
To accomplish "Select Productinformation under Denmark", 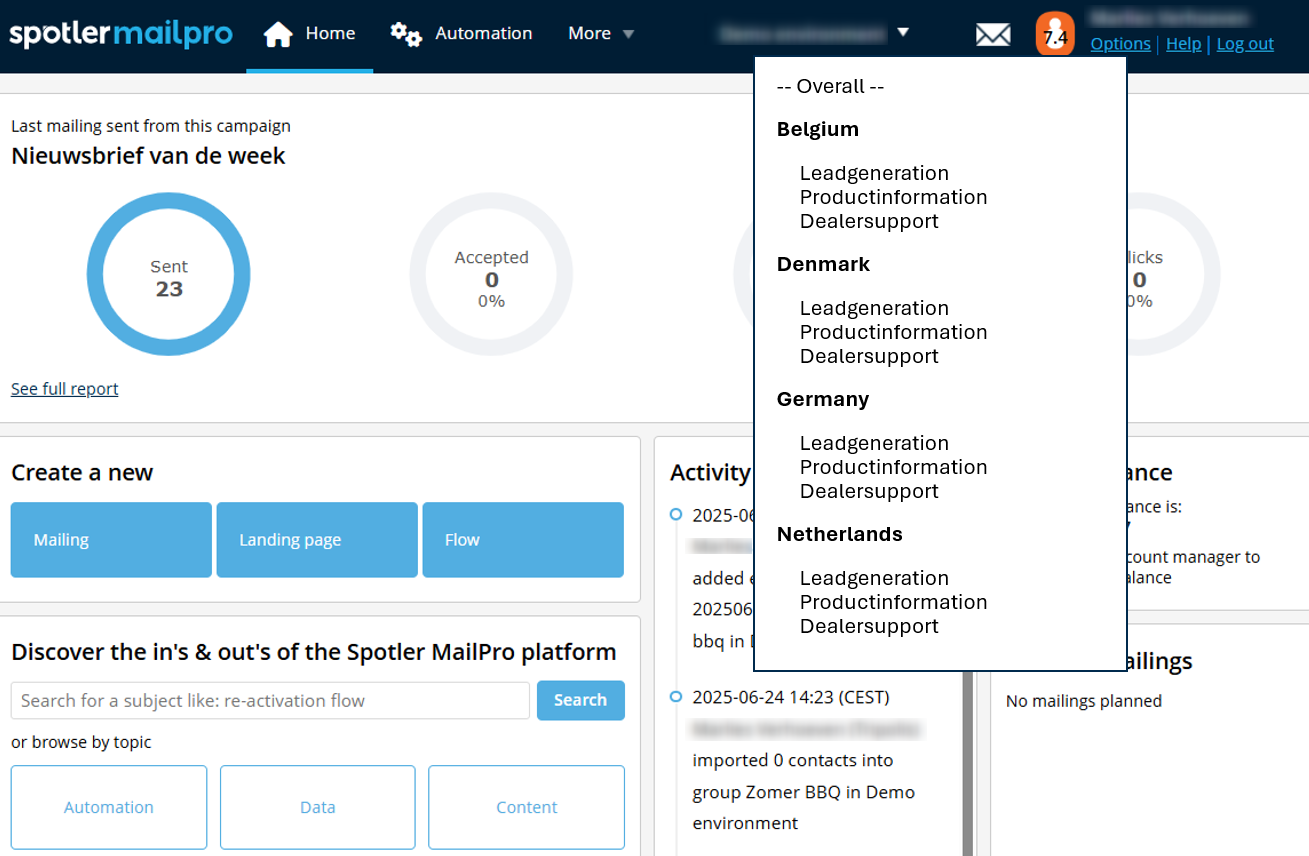I will coord(893,332).
